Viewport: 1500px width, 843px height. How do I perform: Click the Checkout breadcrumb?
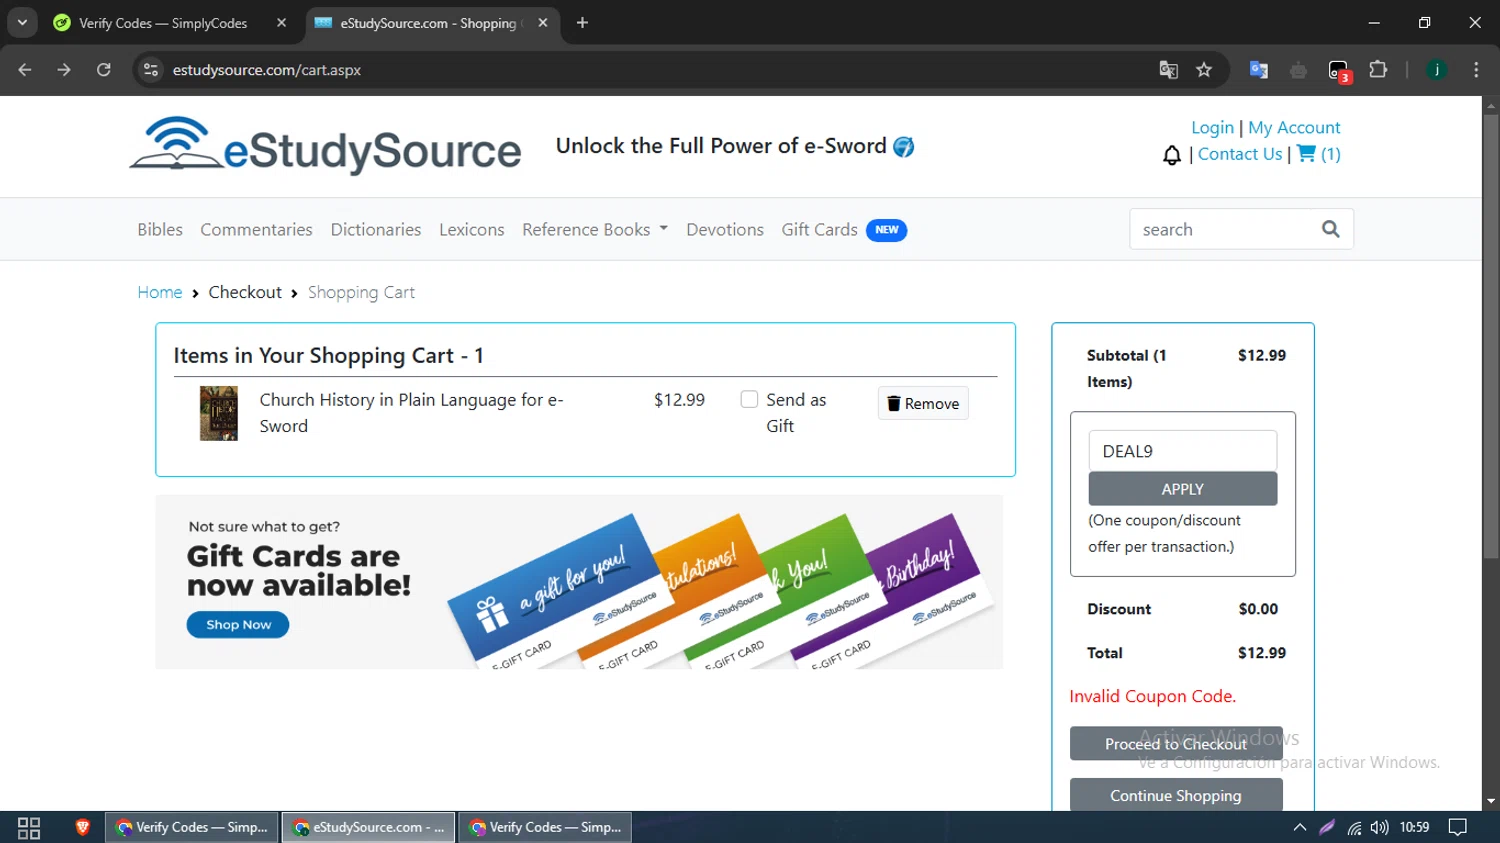coord(245,292)
